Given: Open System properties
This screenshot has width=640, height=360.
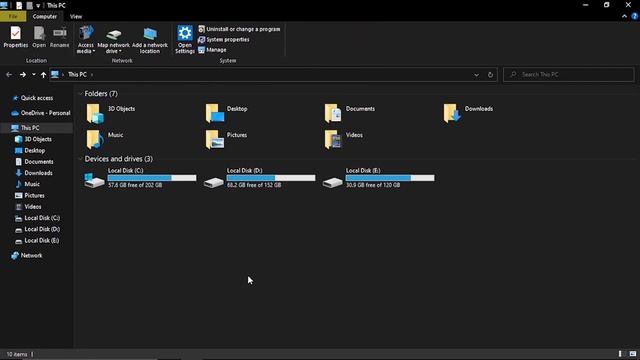Looking at the screenshot, I should tap(224, 40).
